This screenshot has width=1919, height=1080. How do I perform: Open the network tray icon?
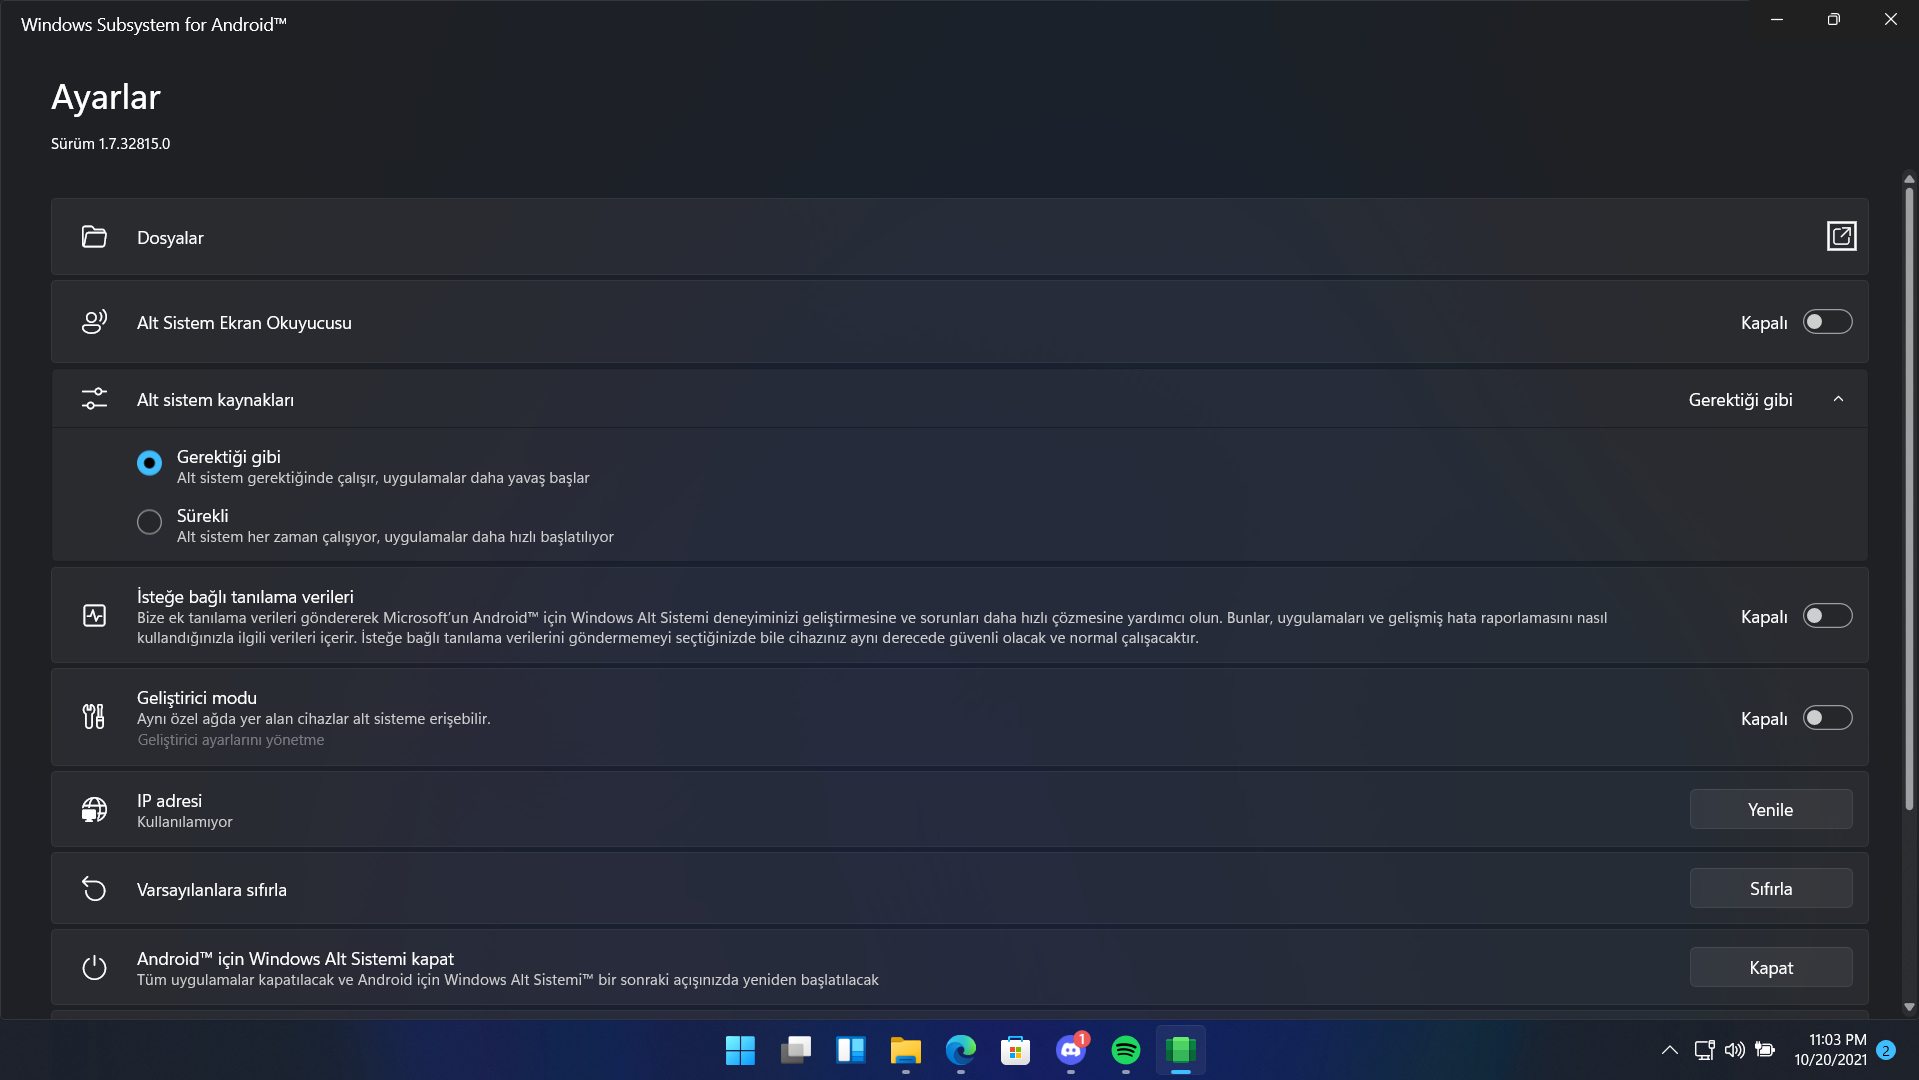[1704, 1050]
